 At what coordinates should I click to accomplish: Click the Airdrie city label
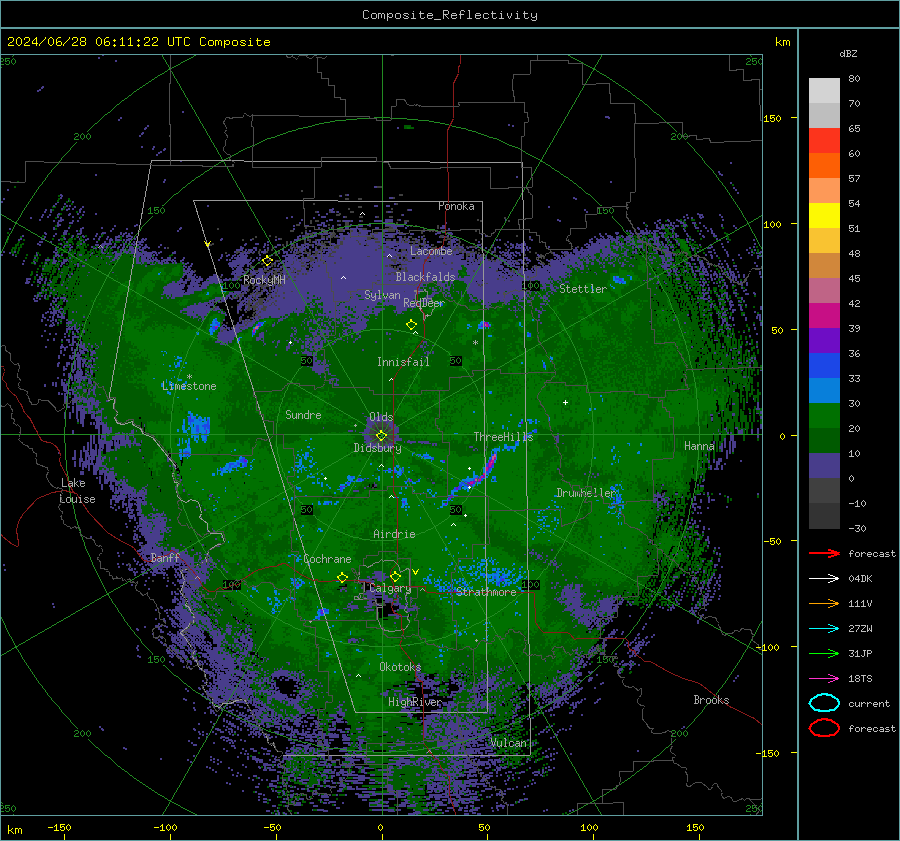pyautogui.click(x=394, y=534)
